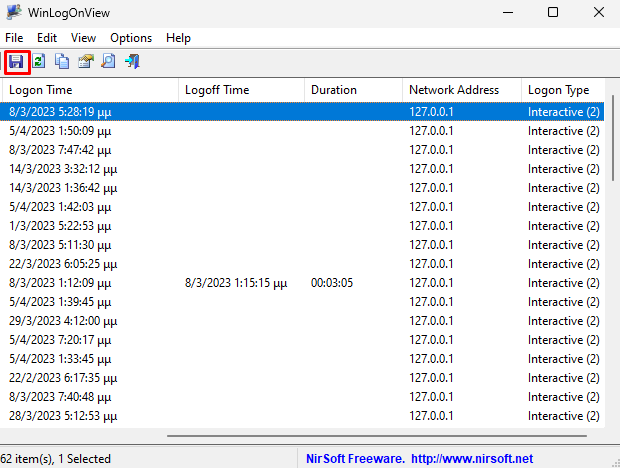Viewport: 620px width, 468px height.
Task: Open the View menu
Action: tap(83, 38)
